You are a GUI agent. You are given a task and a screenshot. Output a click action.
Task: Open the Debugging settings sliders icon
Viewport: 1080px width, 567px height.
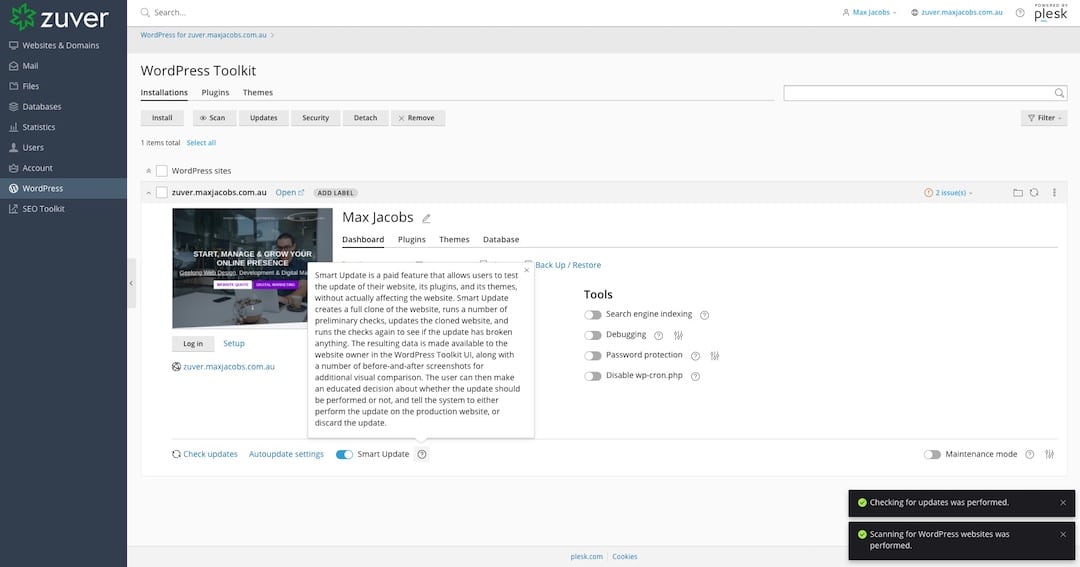tap(678, 336)
